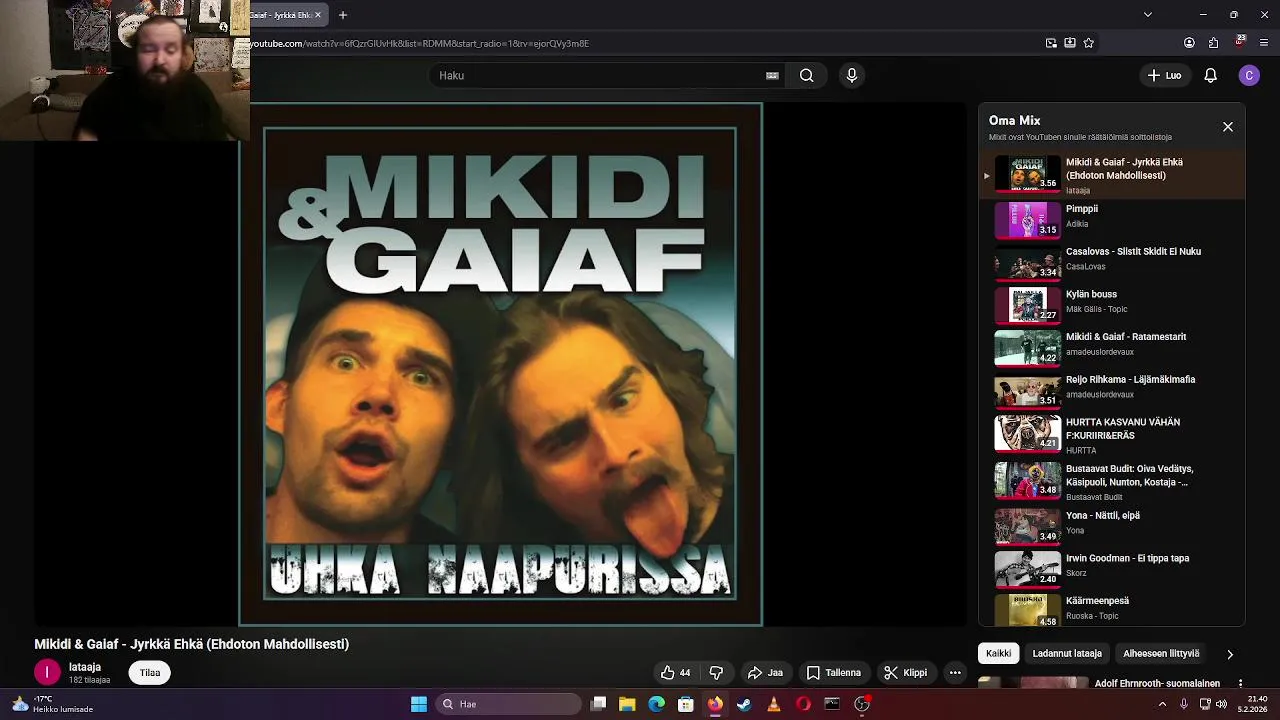
Task: Click the video player album art
Action: point(500,364)
